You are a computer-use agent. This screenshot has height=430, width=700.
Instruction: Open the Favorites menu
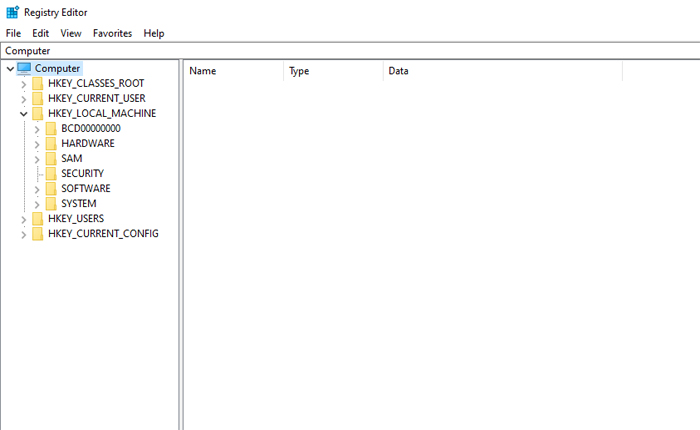112,33
